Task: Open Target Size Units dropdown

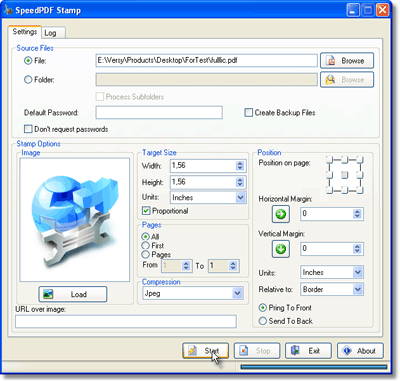Action: click(x=240, y=198)
